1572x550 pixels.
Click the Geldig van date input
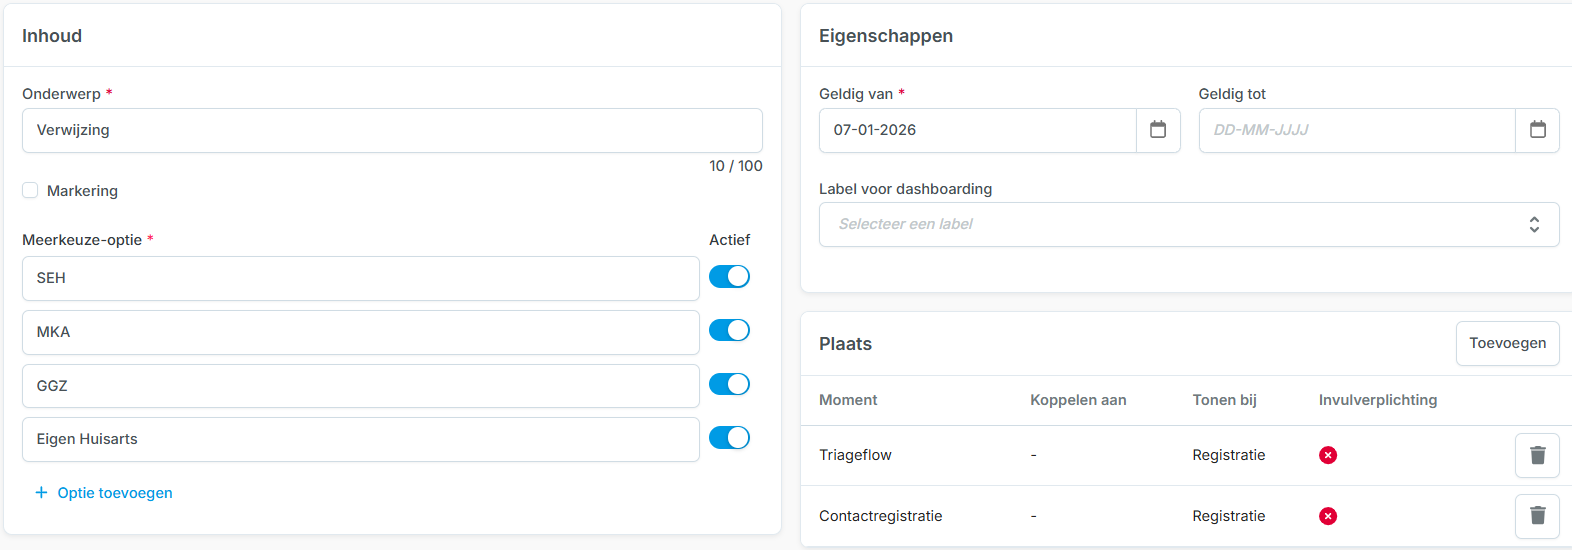pyautogui.click(x=977, y=131)
